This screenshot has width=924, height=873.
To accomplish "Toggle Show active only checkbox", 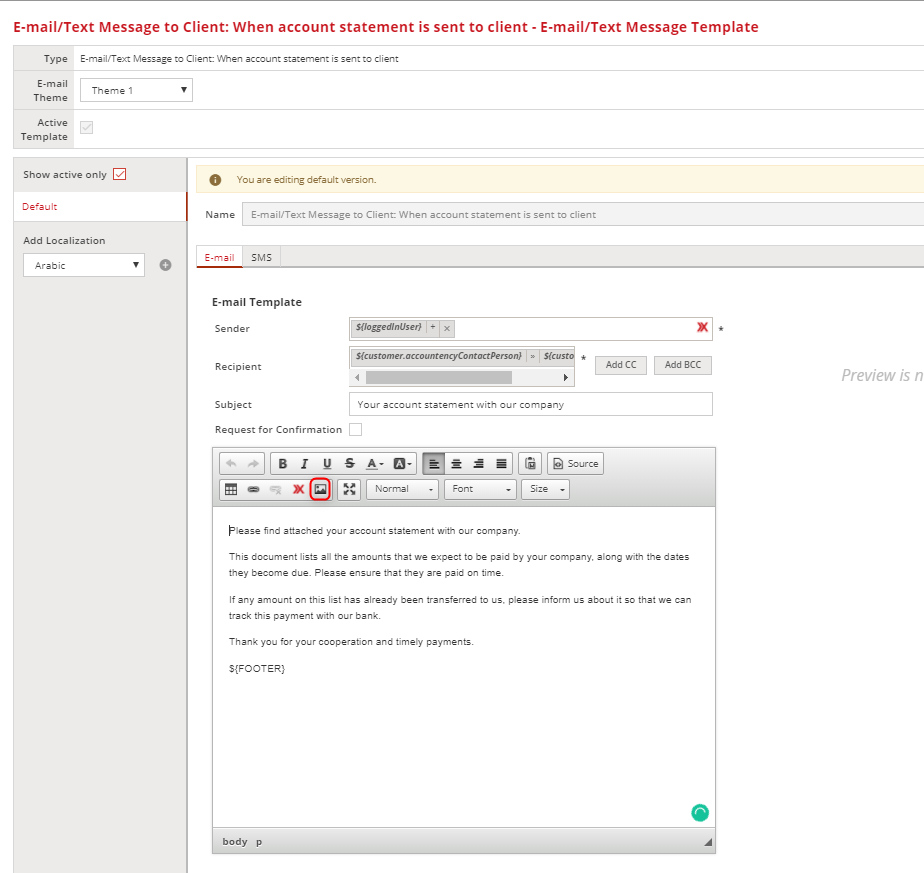I will [x=120, y=174].
